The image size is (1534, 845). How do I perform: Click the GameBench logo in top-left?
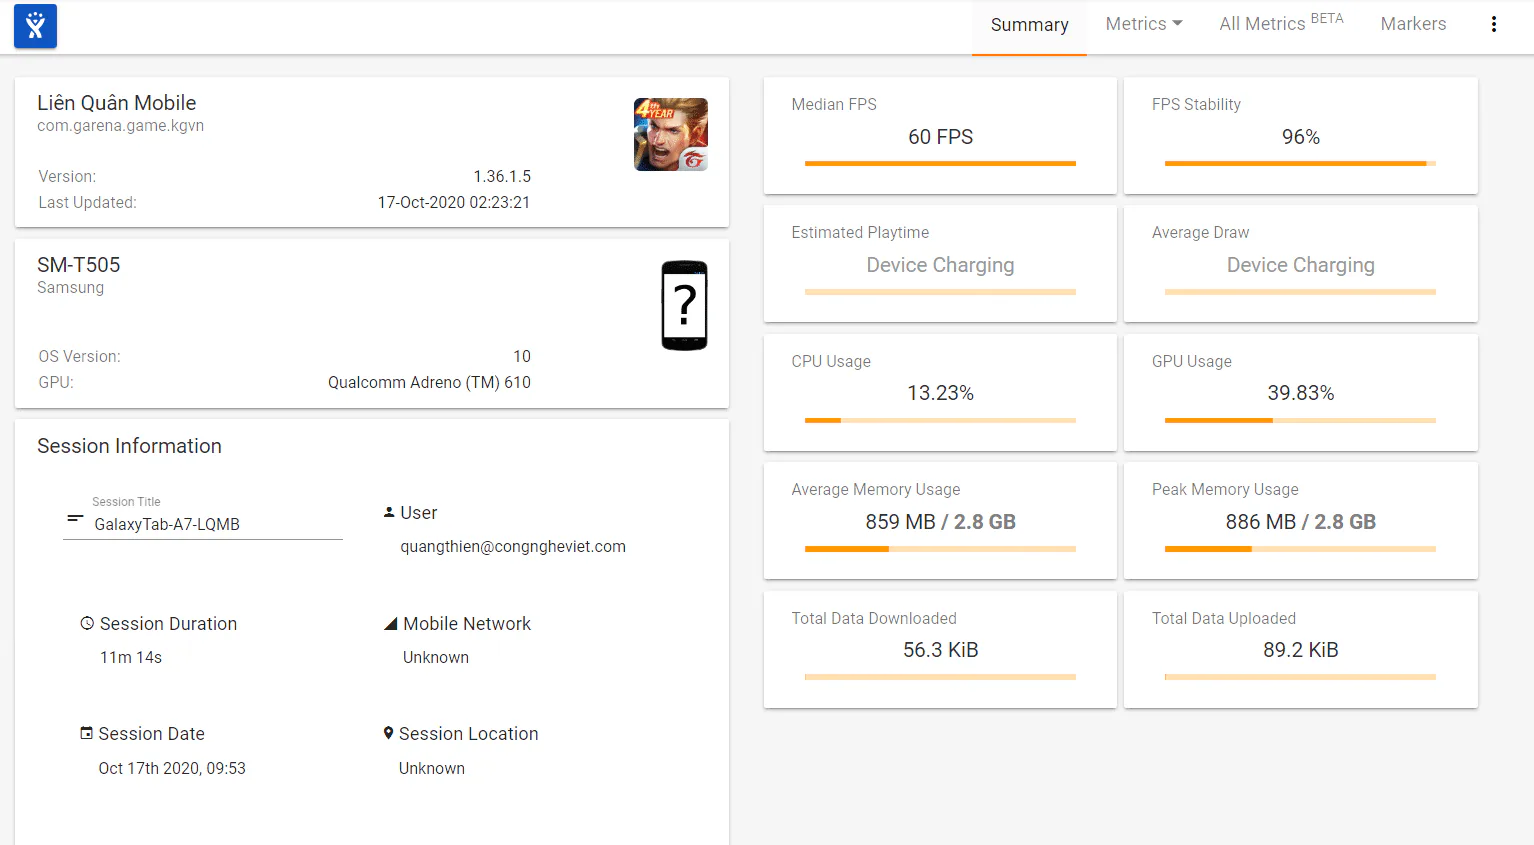(35, 26)
